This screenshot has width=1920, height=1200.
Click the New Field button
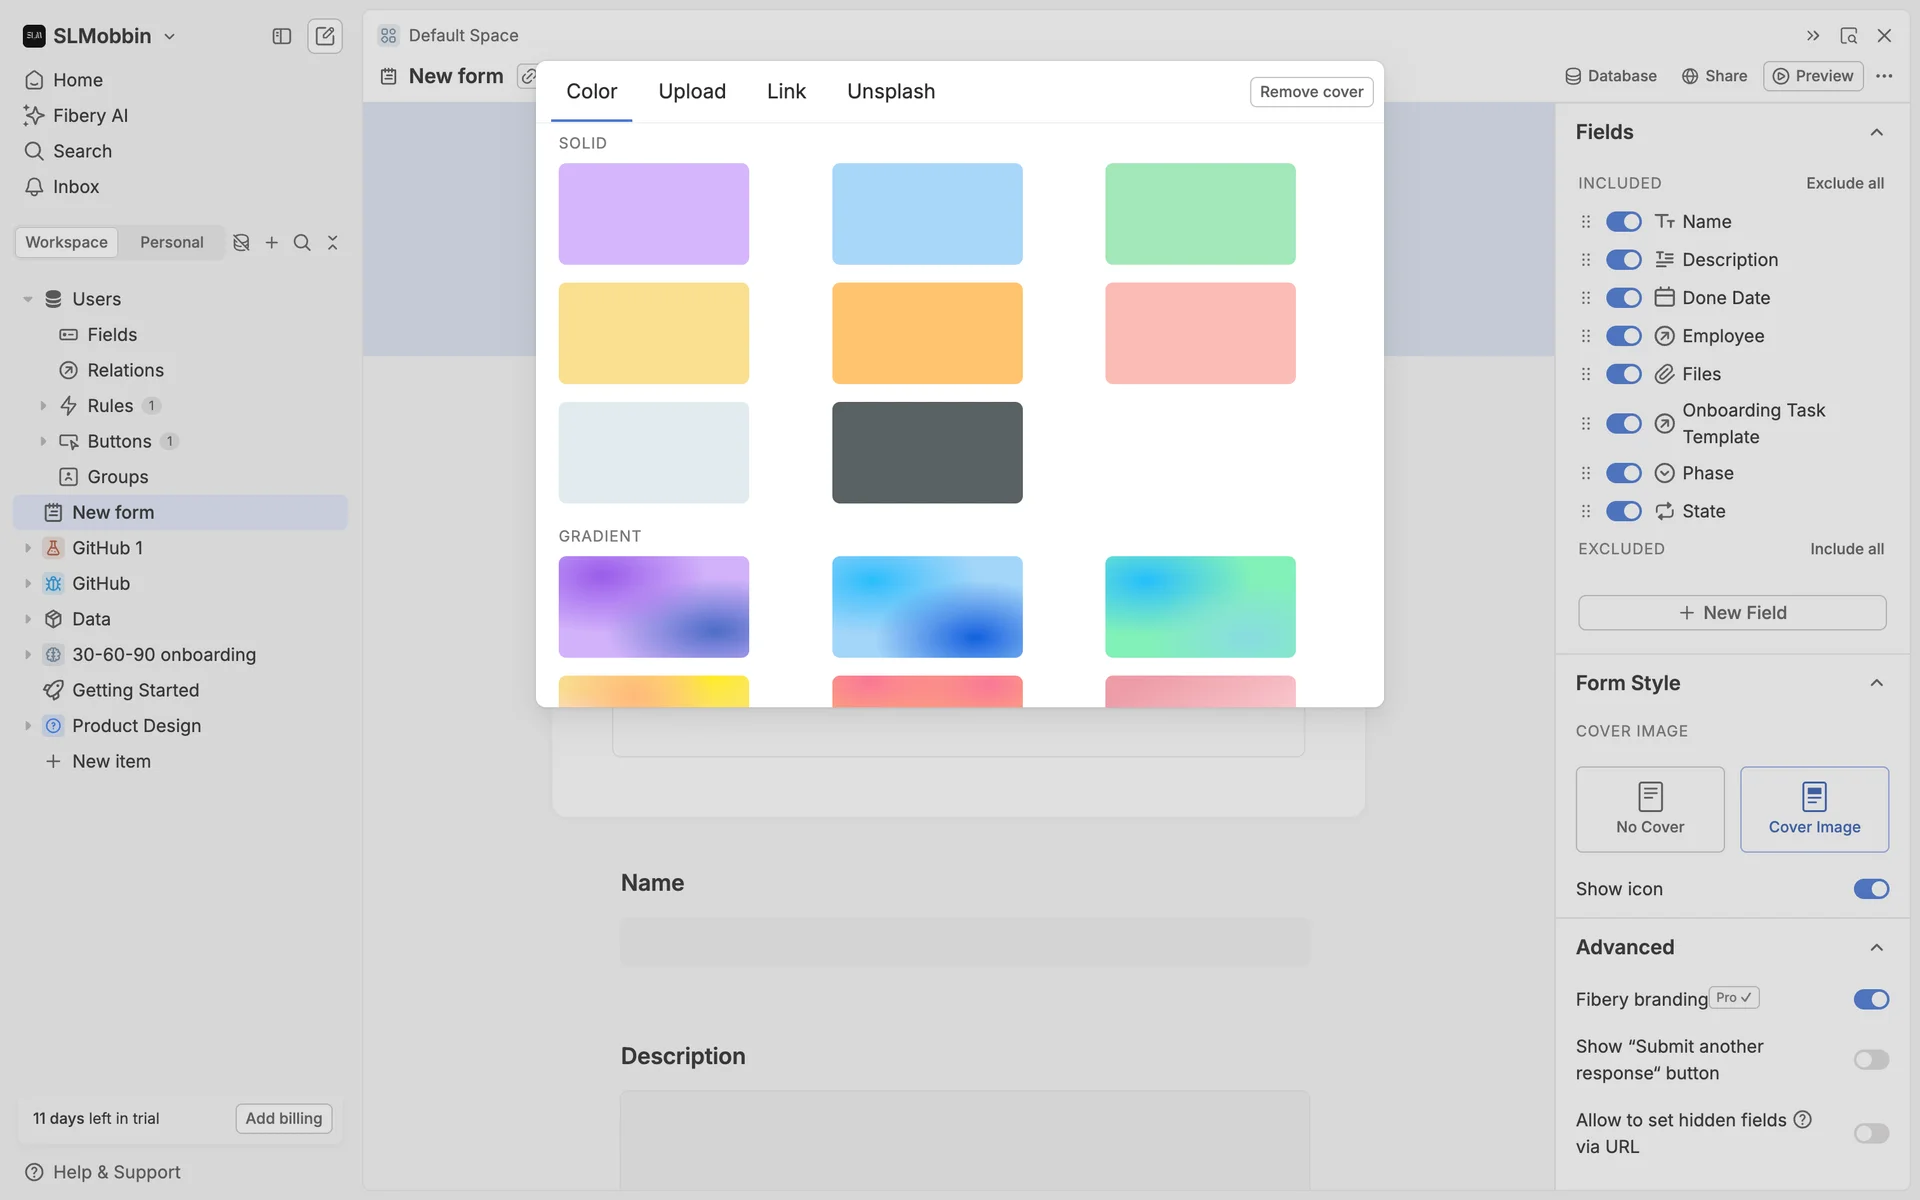click(1731, 613)
